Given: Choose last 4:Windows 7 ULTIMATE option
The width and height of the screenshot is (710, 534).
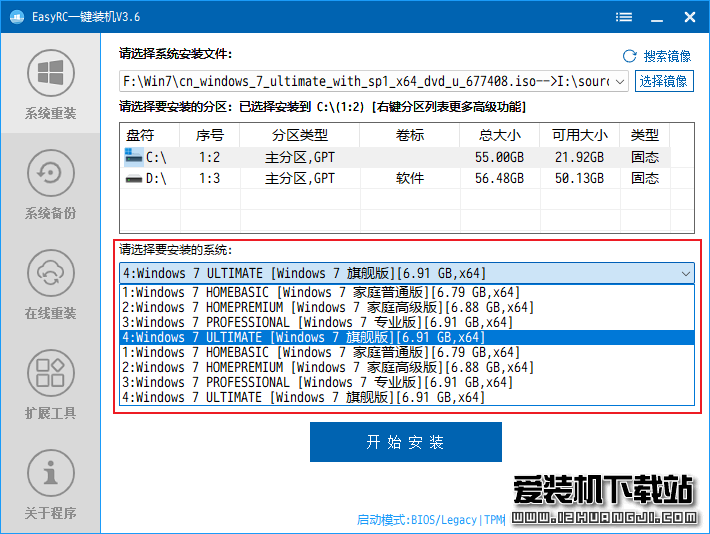Looking at the screenshot, I should [407, 397].
